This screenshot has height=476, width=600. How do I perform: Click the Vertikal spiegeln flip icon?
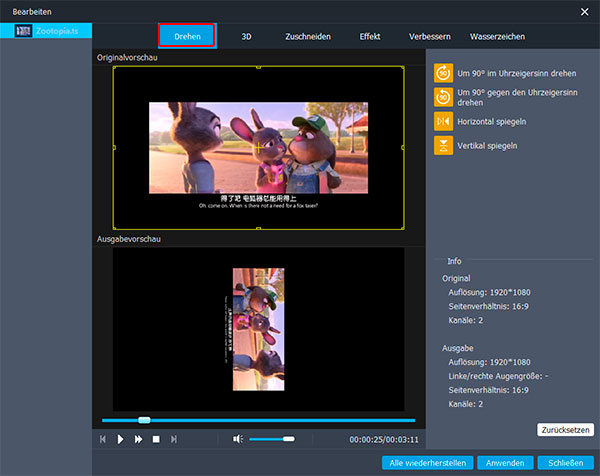coord(443,145)
